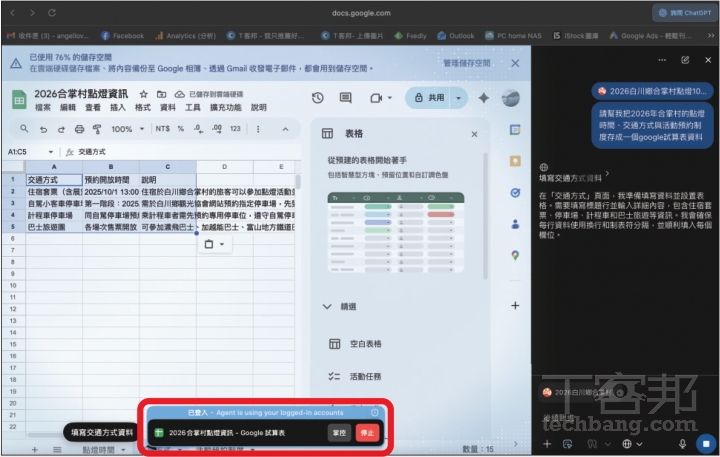Viewport: 720px width, 457px height.
Task: Collapse the toolbar with the up chevron
Action: tap(285, 130)
